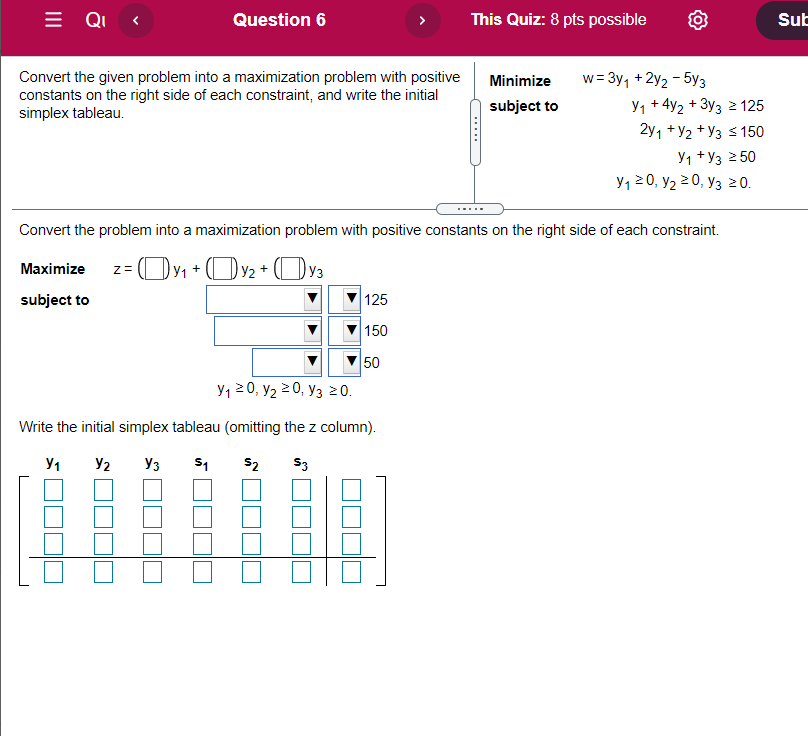Open quiz settings gear icon
Screen dimensions: 808x736
point(698,21)
